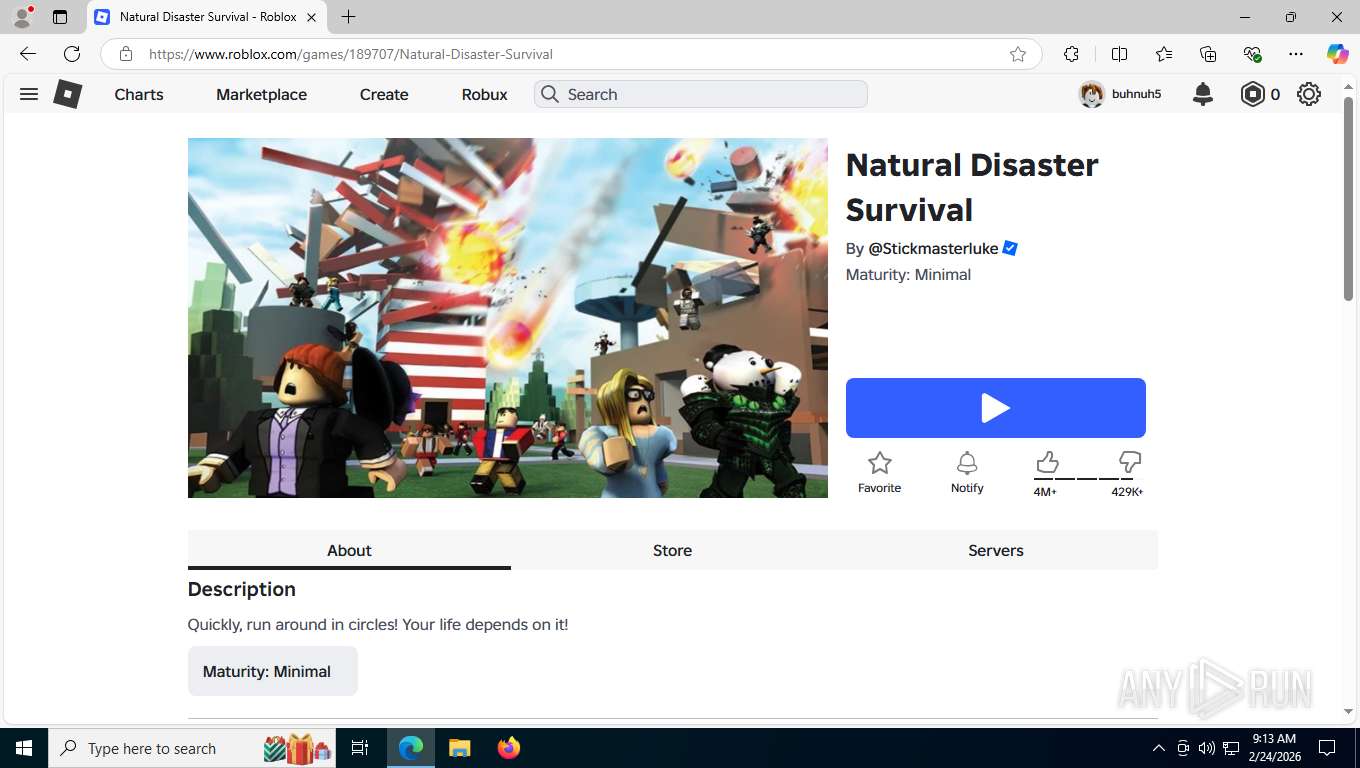
Task: Launch Firefox from the taskbar
Action: coord(509,748)
